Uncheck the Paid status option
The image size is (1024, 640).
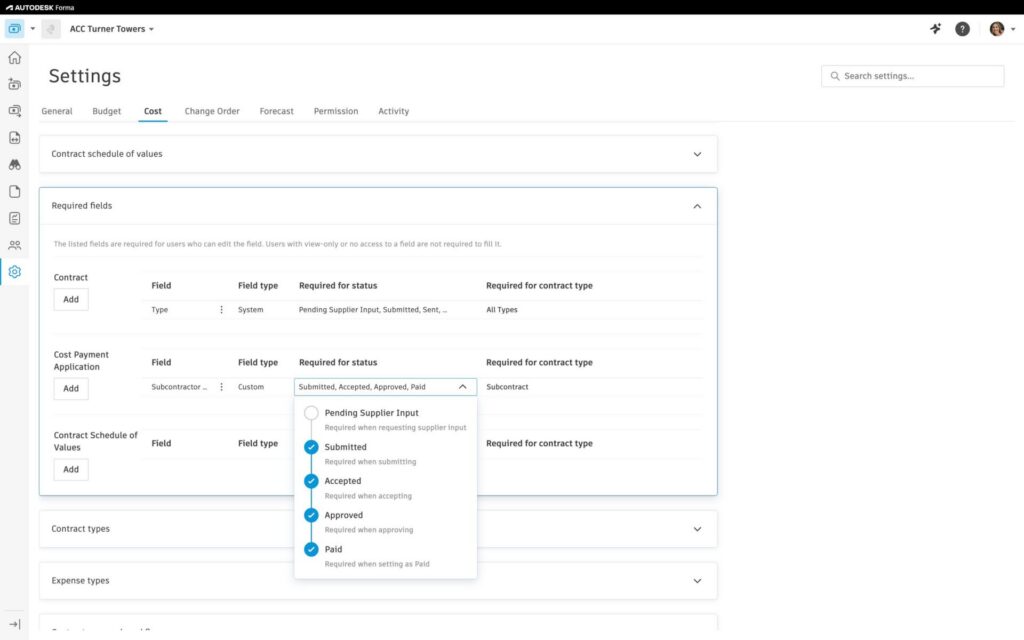pos(311,549)
